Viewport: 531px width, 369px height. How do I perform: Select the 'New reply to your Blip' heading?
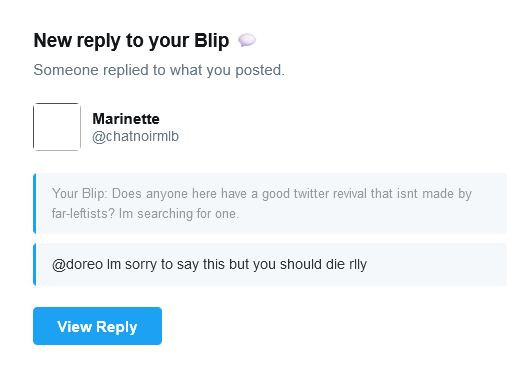tap(131, 41)
